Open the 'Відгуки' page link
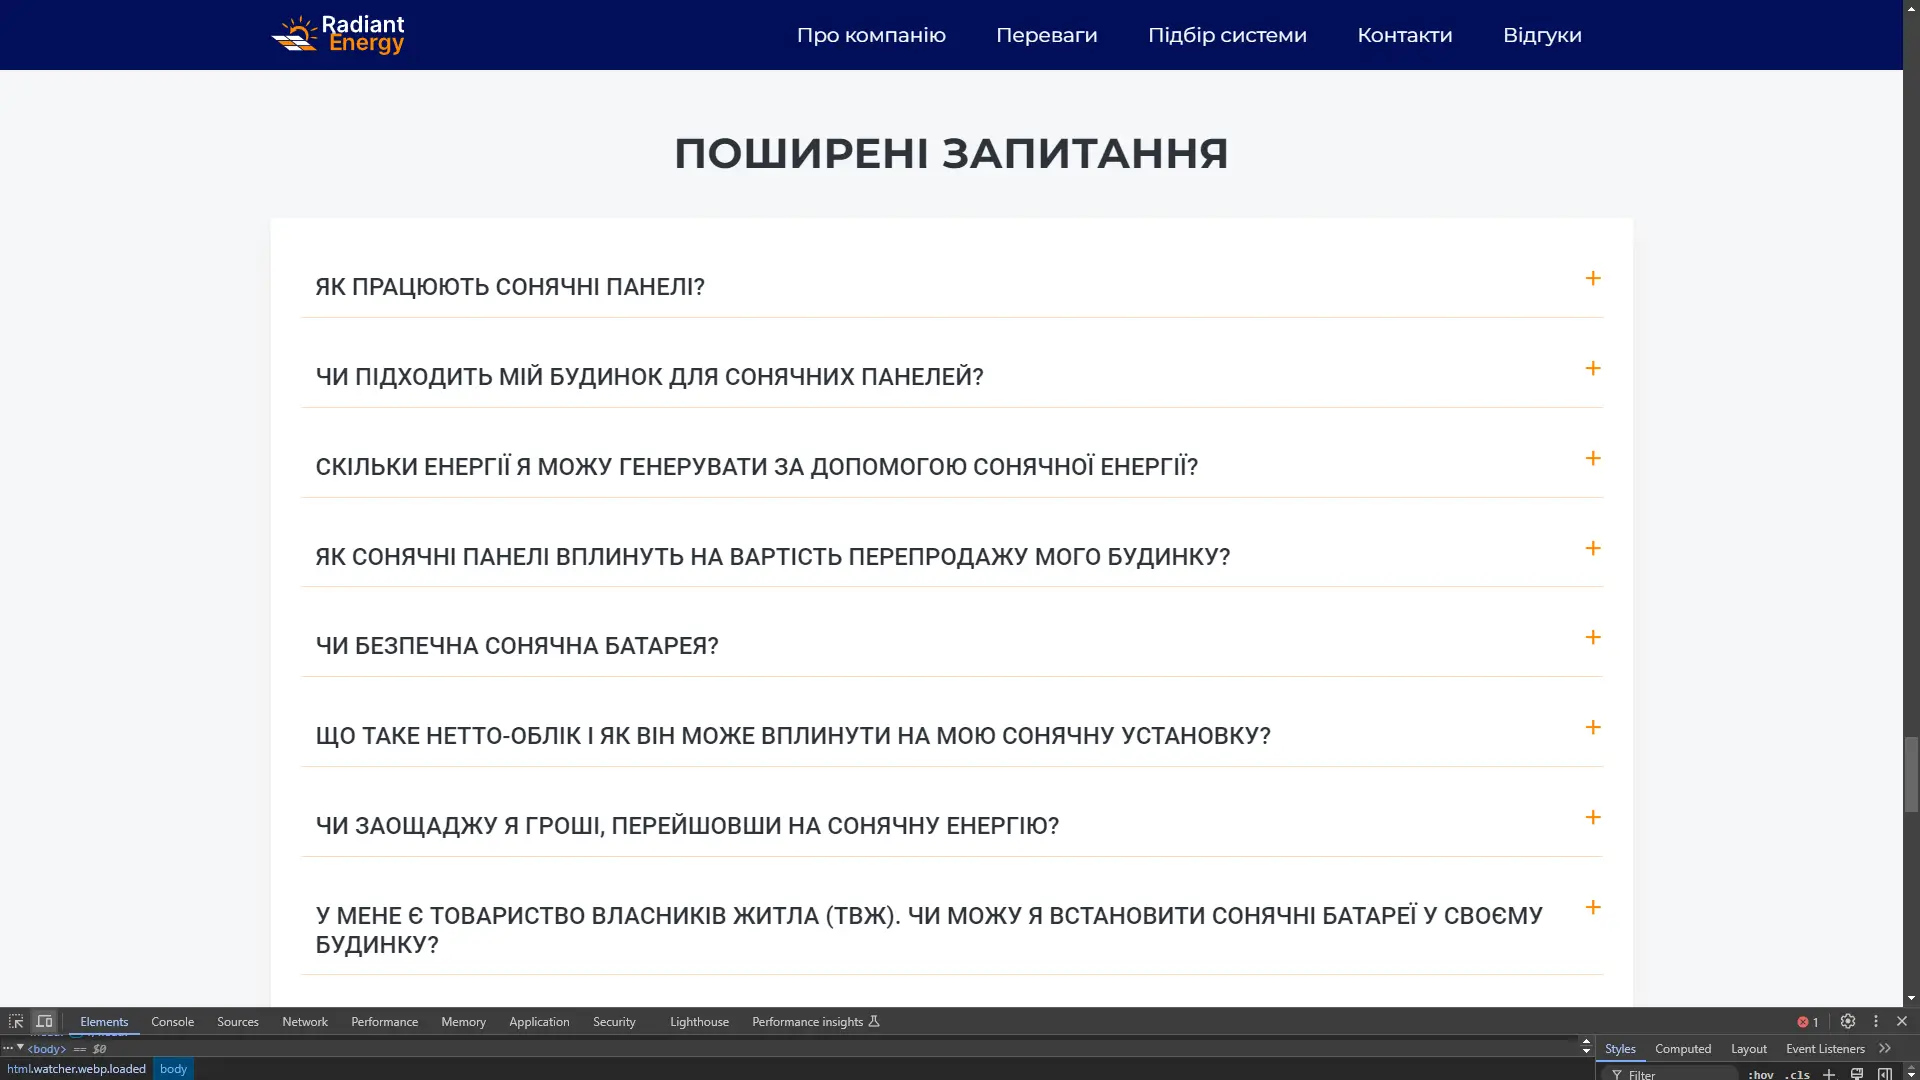 coord(1542,35)
